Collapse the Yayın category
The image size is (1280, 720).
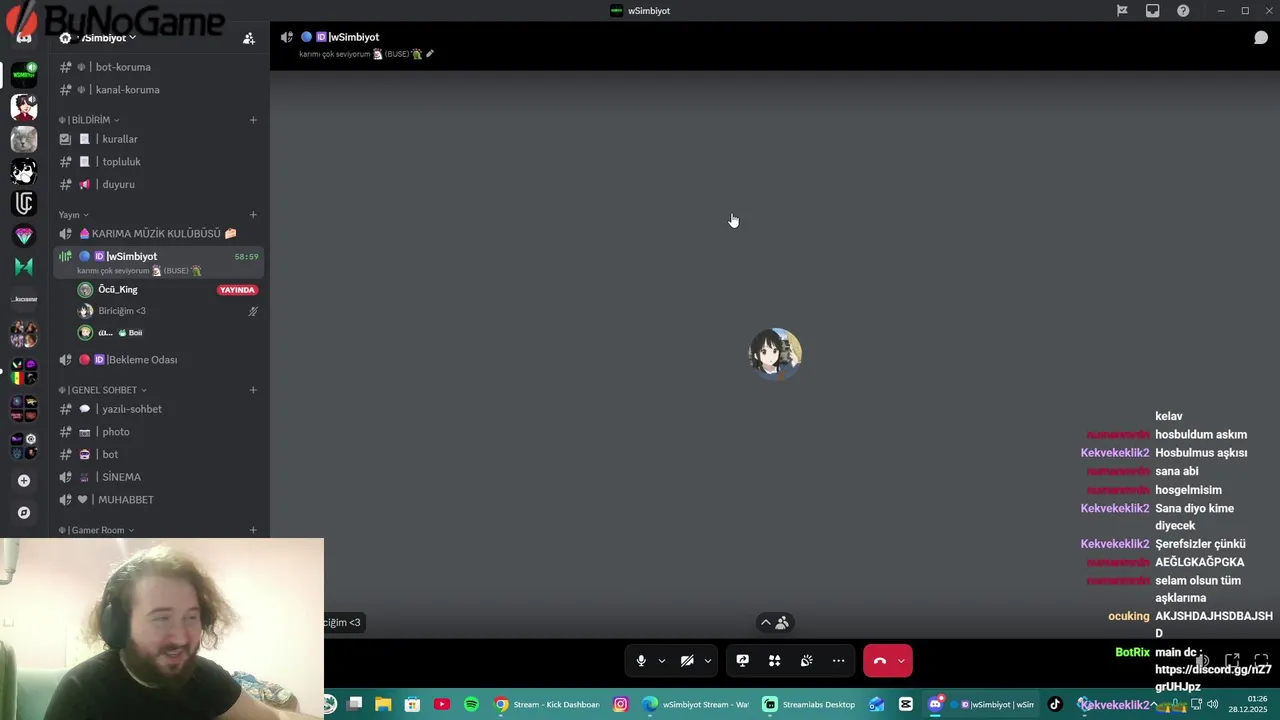73,215
